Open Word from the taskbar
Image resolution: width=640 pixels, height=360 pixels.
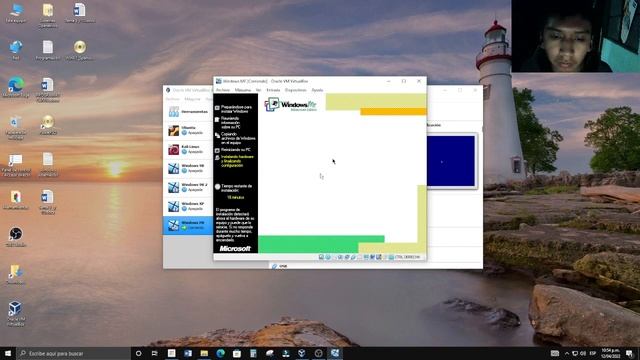(188, 353)
